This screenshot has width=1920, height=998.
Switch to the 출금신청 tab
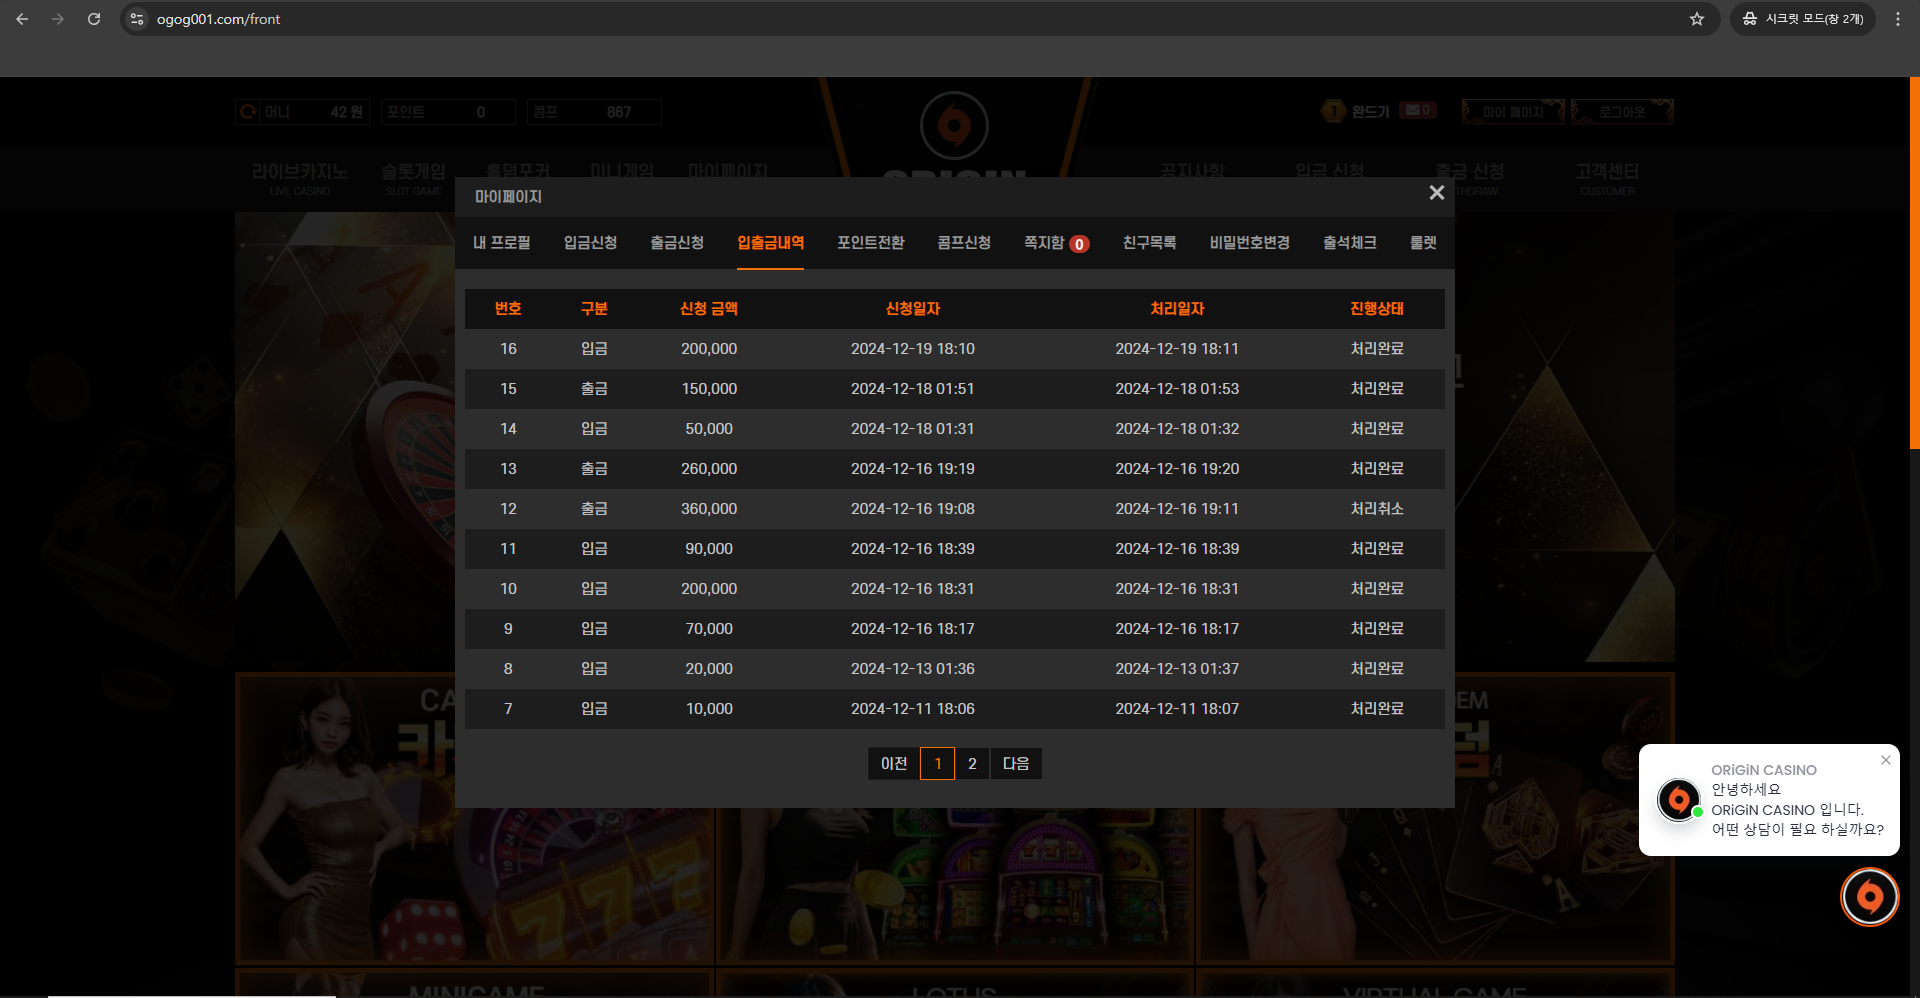coord(677,243)
